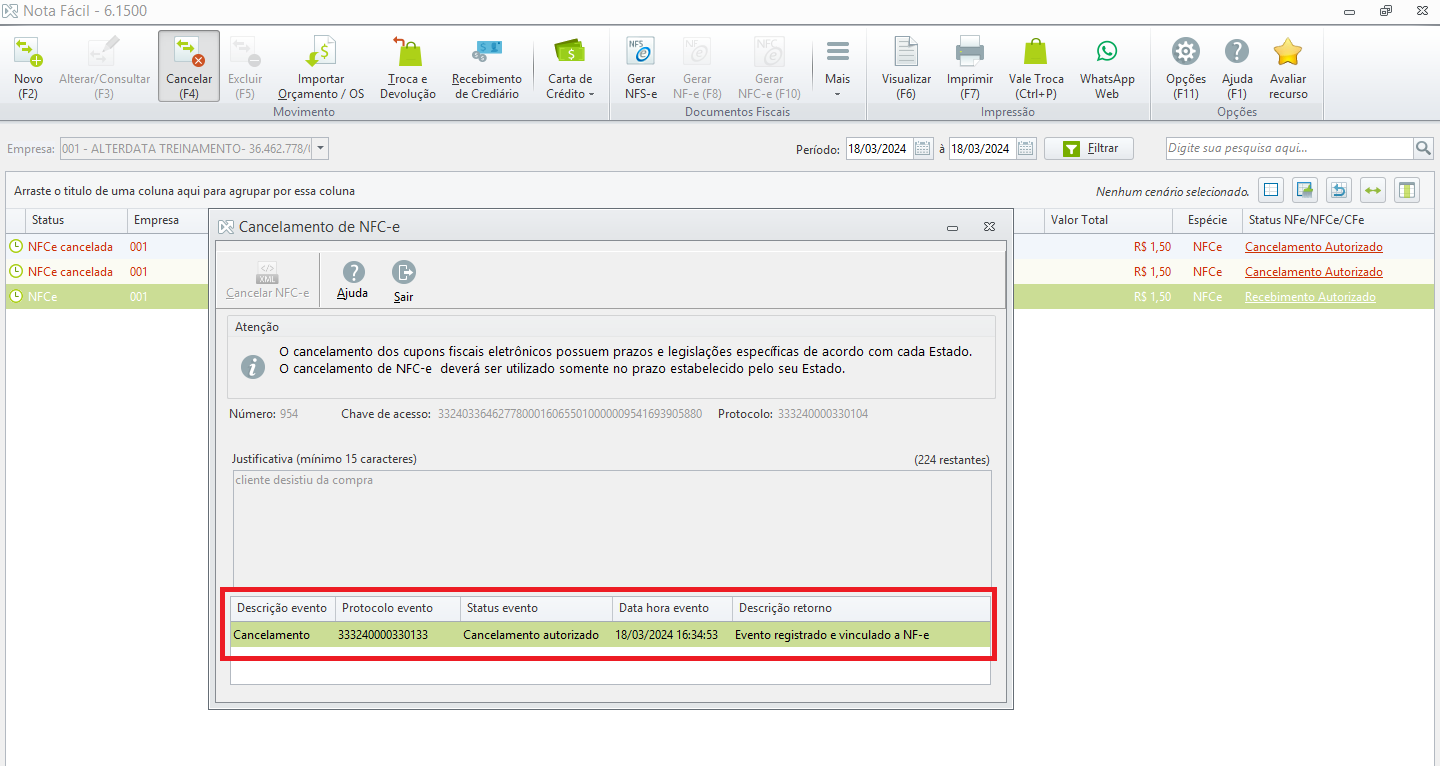Open the Empresa dropdown
Viewport: 1440px width, 766px height.
pos(320,149)
